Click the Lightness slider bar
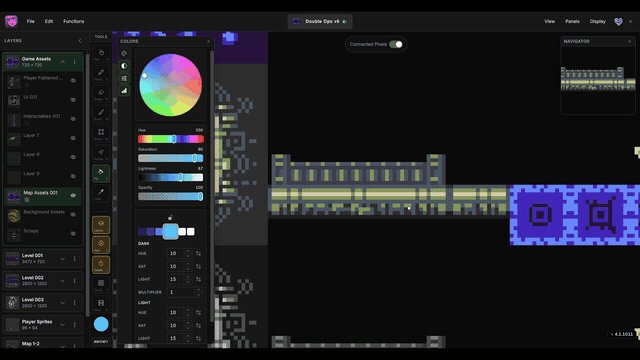640x360 pixels. coord(171,178)
